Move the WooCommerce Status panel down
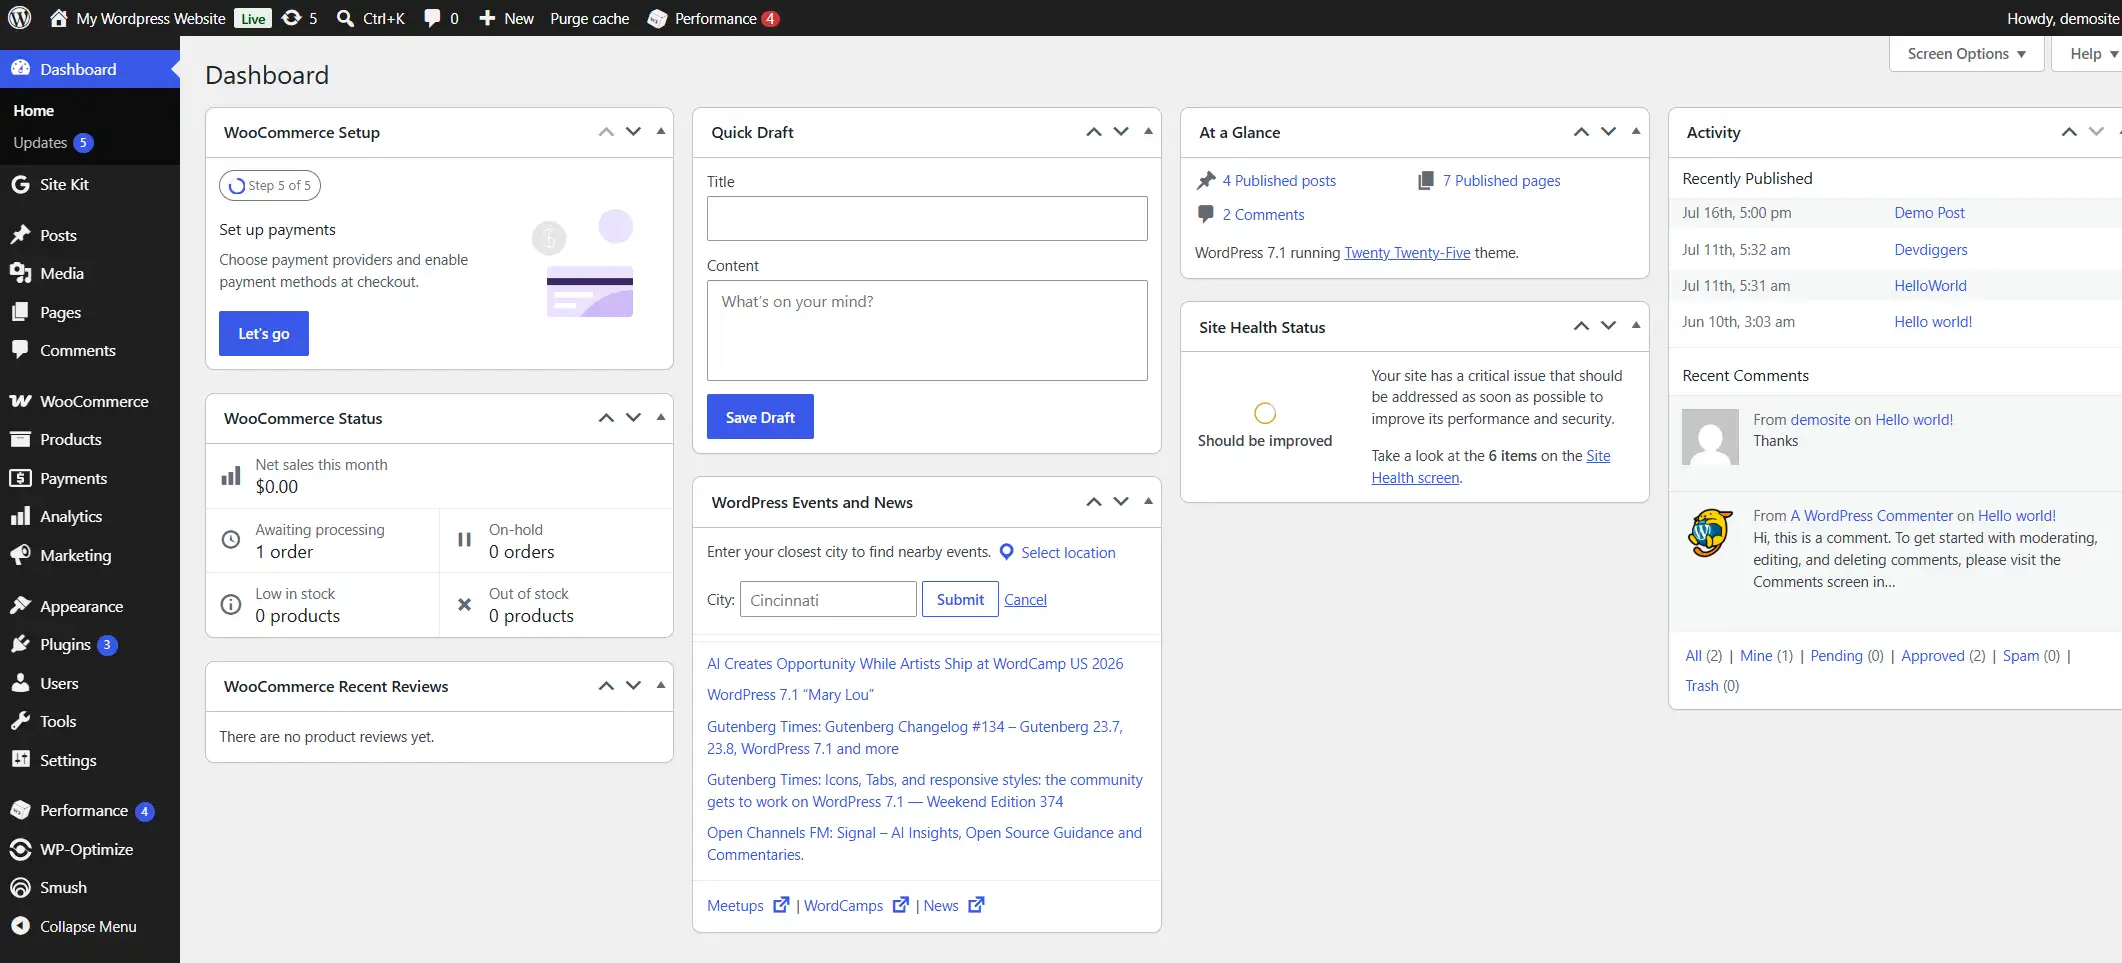This screenshot has width=2122, height=963. point(633,418)
